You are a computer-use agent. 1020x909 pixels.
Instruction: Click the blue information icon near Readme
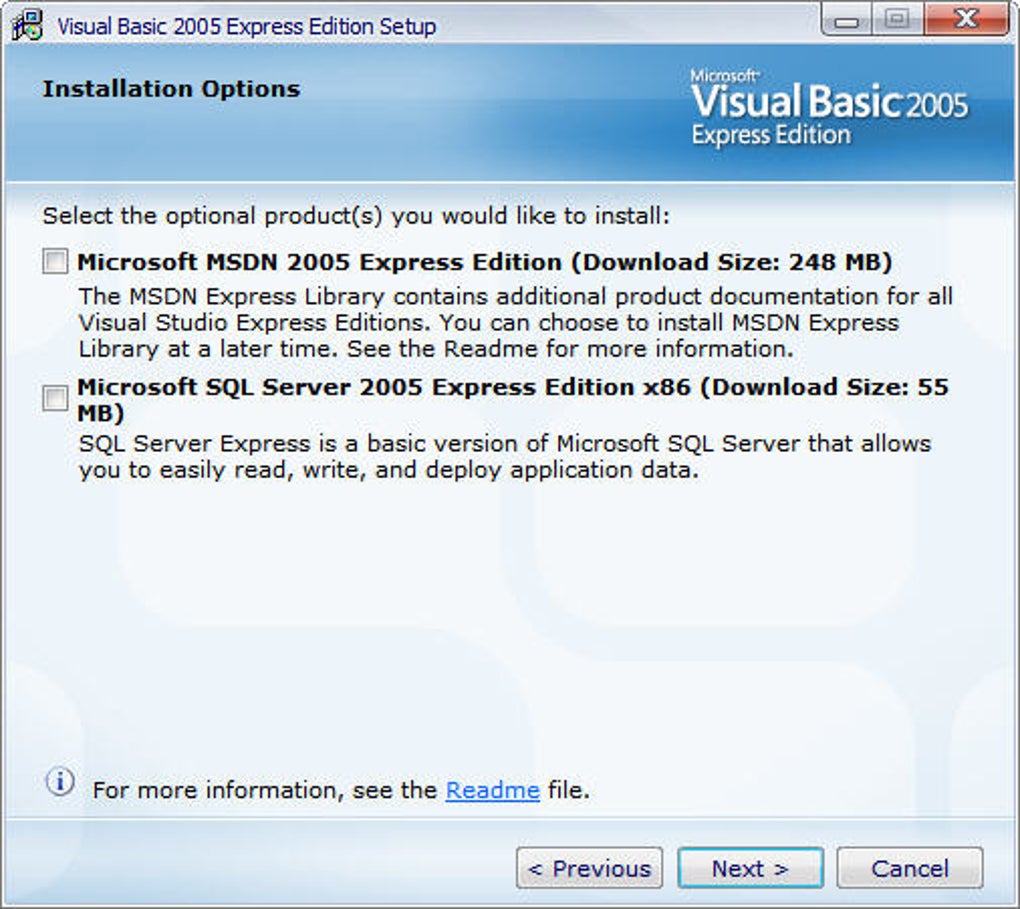(60, 781)
